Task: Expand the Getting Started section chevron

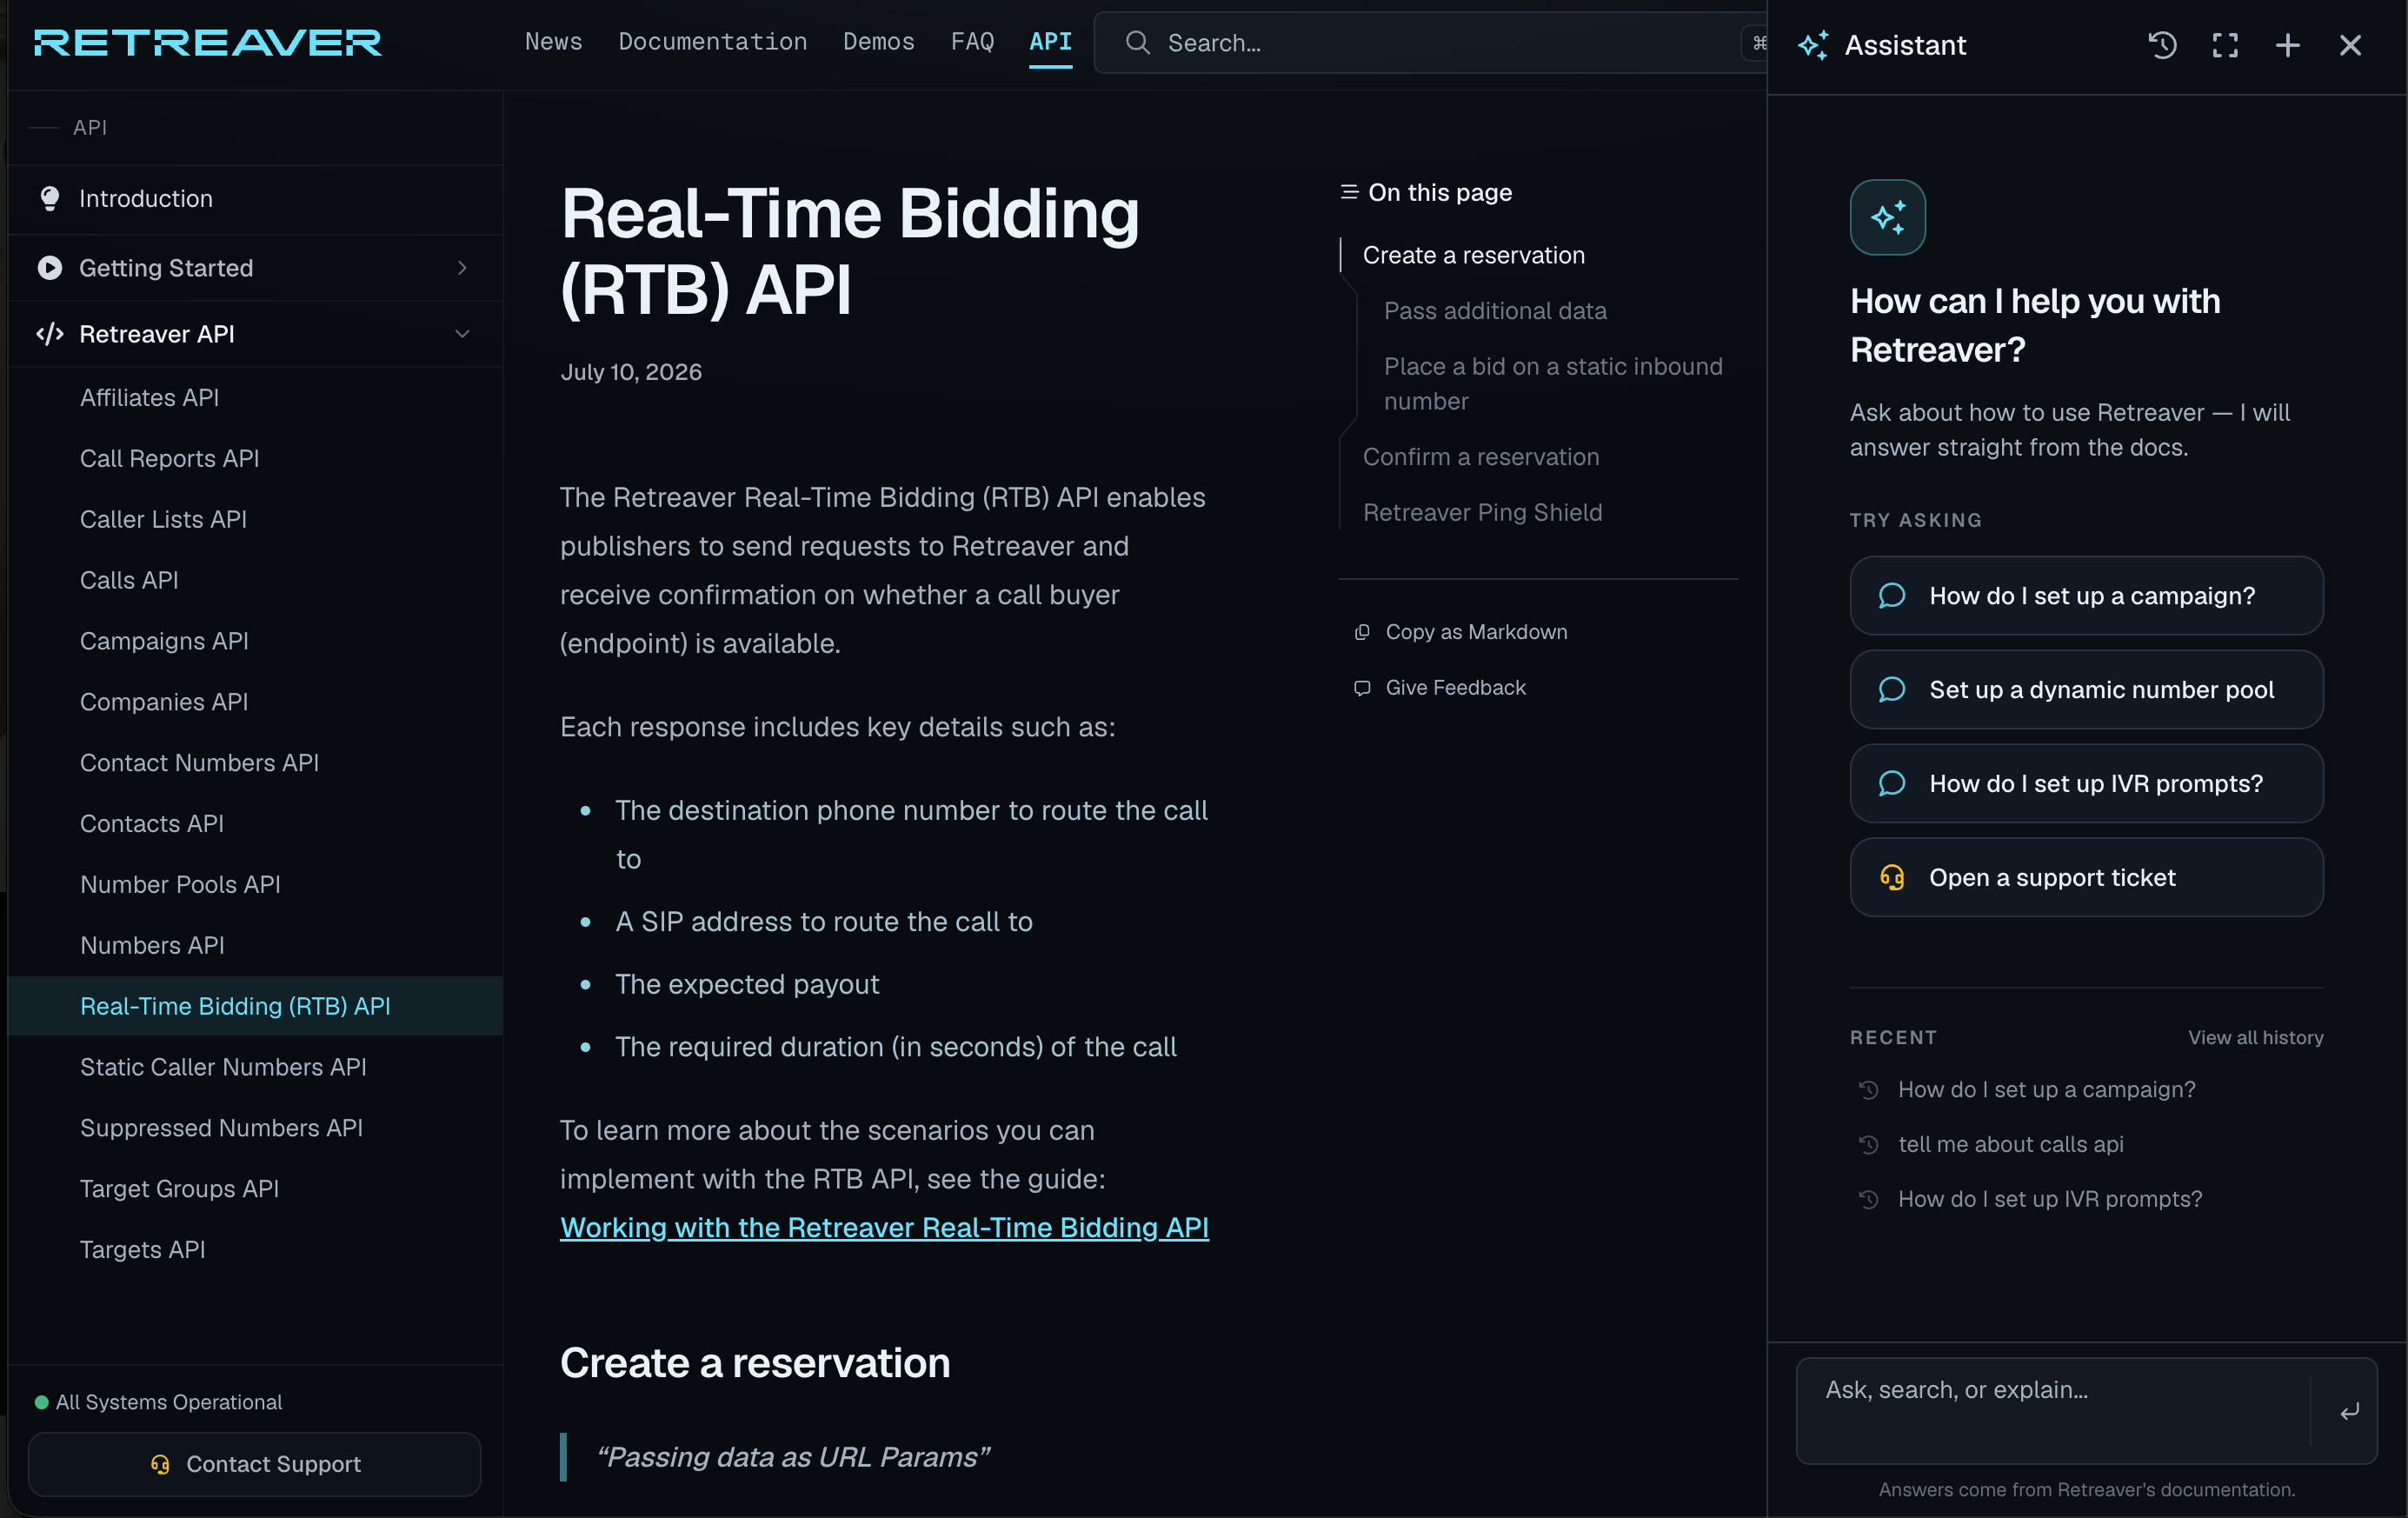Action: click(462, 268)
